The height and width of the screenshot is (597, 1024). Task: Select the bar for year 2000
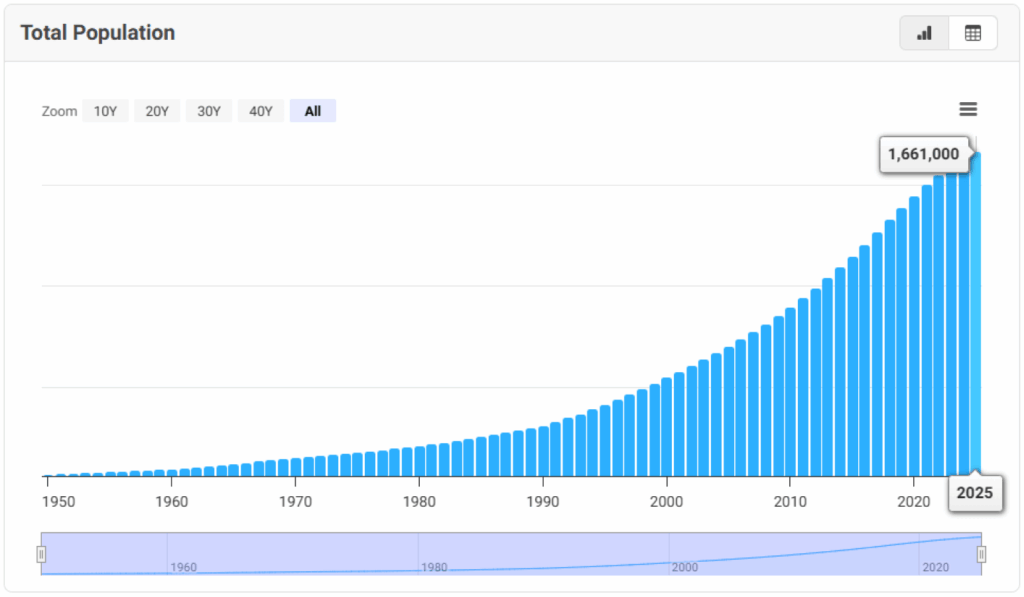pos(667,430)
